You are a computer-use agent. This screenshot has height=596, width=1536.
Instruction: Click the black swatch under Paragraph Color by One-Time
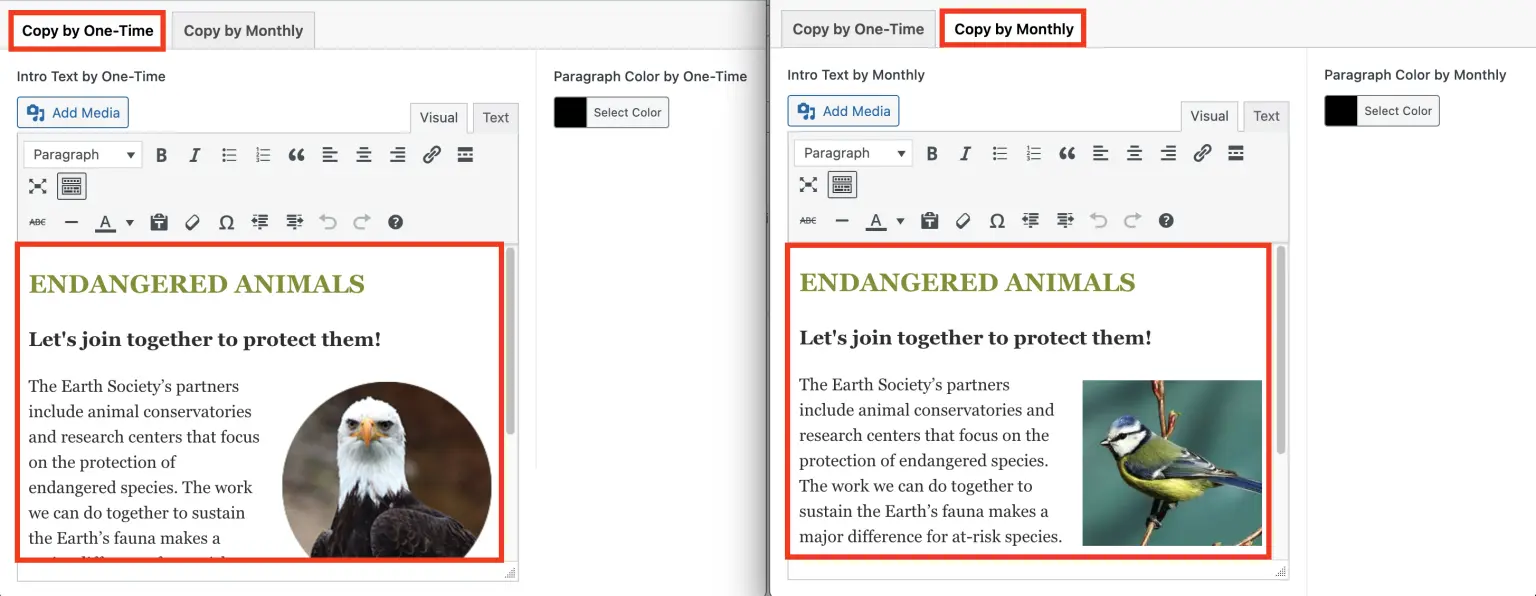pyautogui.click(x=570, y=113)
